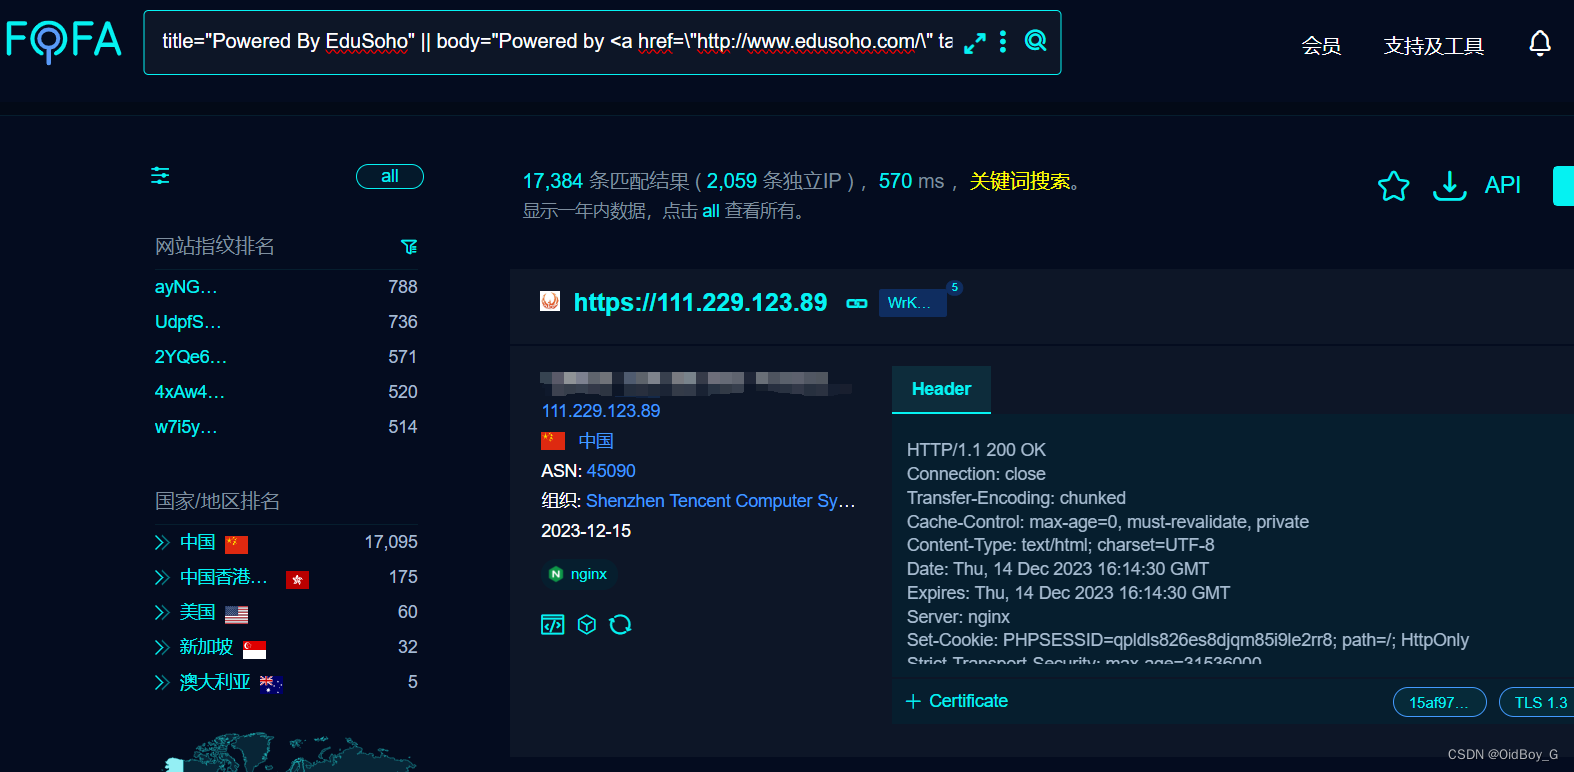Filter the website fingerprint ranking

(409, 246)
